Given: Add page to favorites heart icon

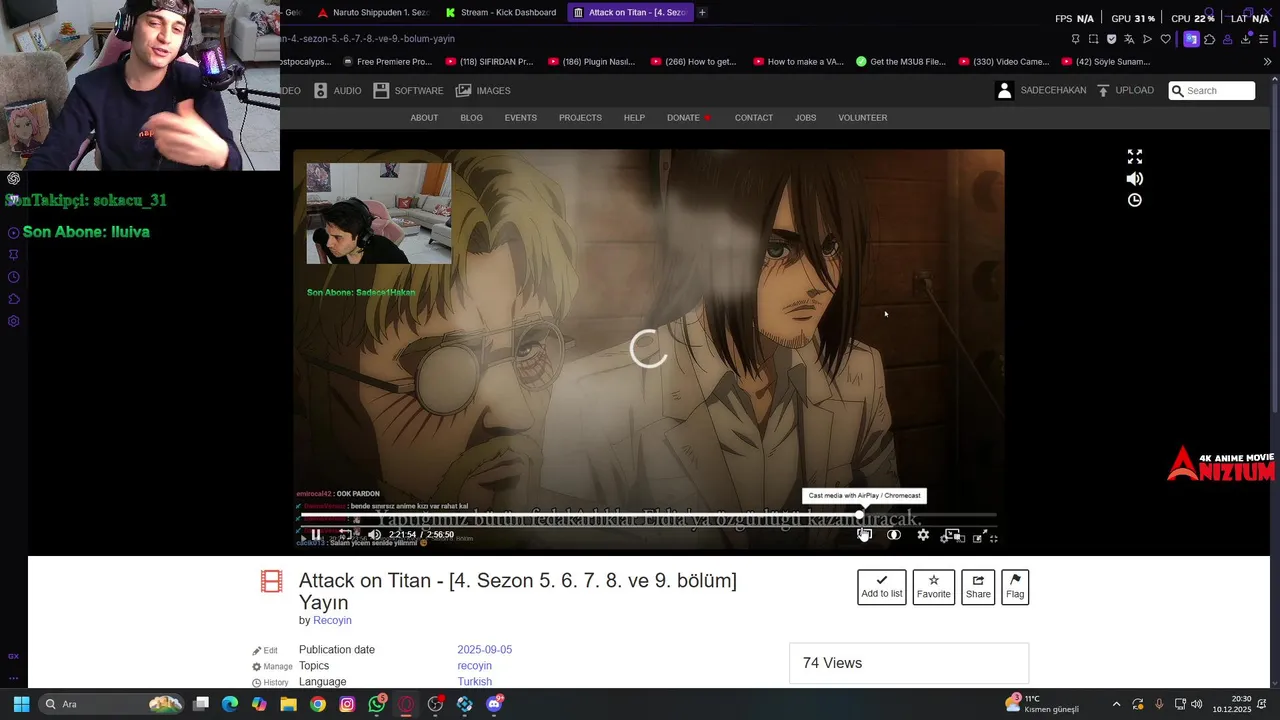Looking at the screenshot, I should (1165, 39).
